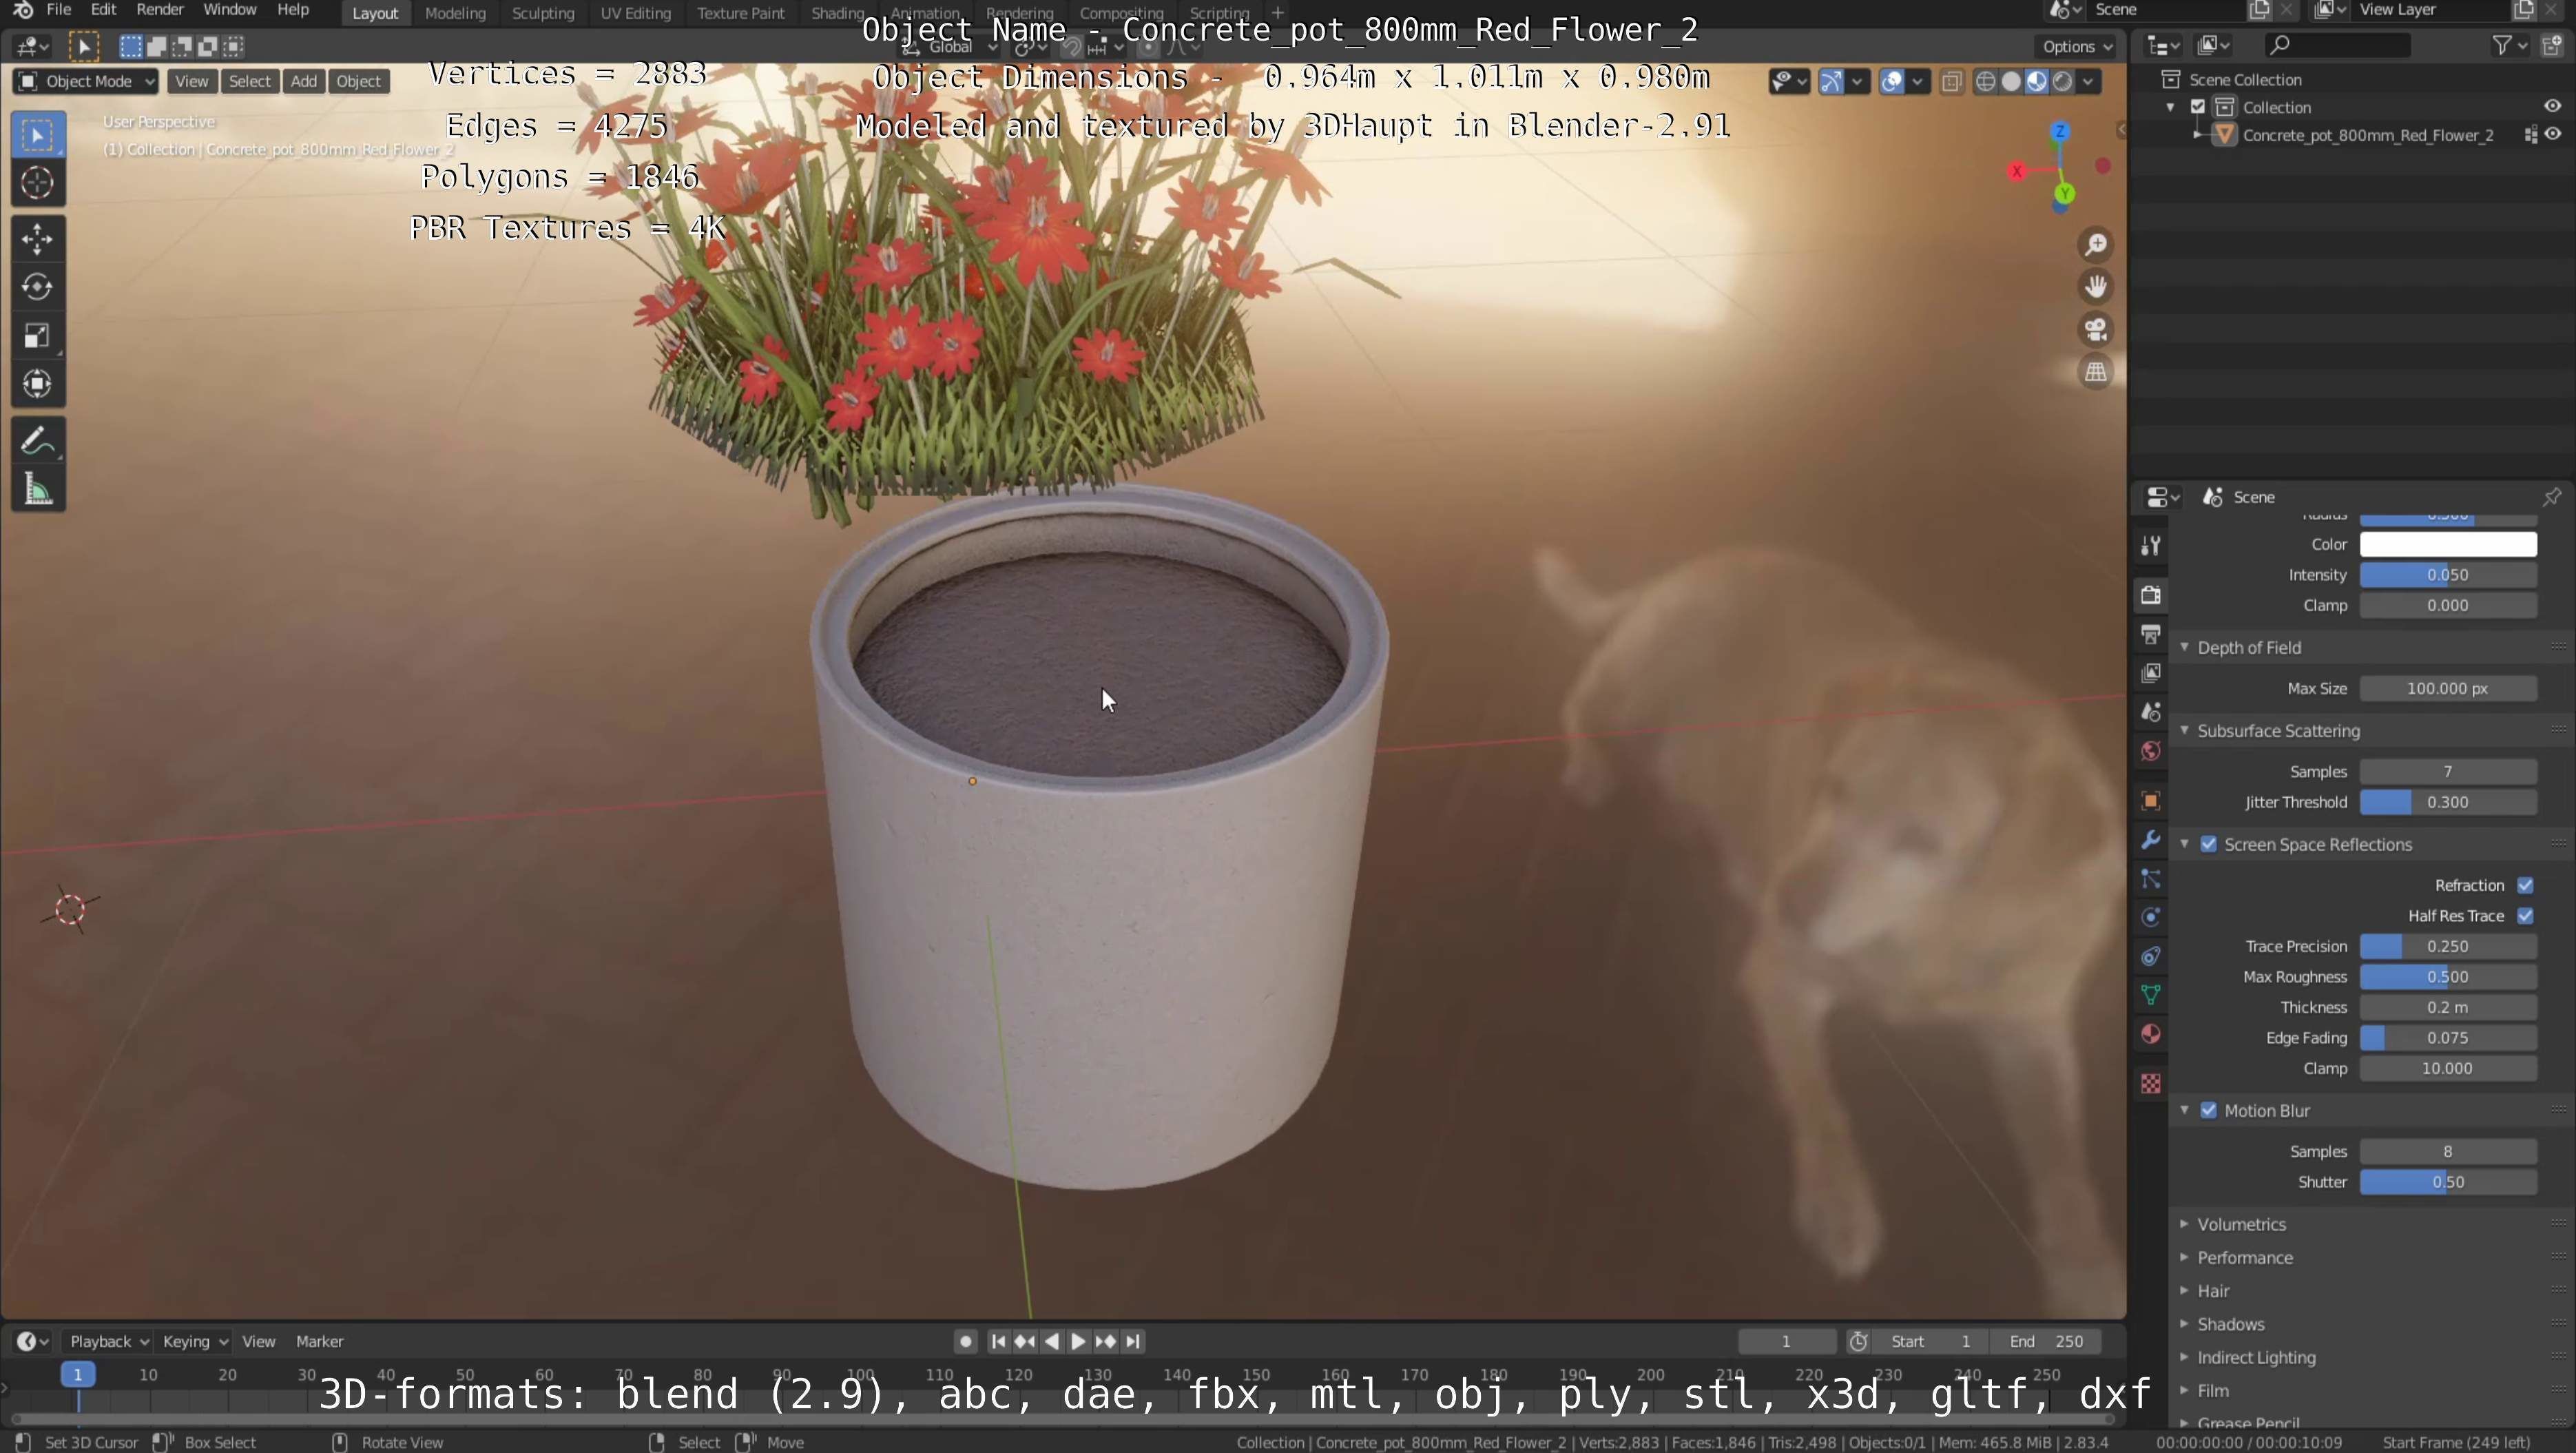Image resolution: width=2576 pixels, height=1453 pixels.
Task: Expand the Performance panel
Action: [x=2244, y=1257]
